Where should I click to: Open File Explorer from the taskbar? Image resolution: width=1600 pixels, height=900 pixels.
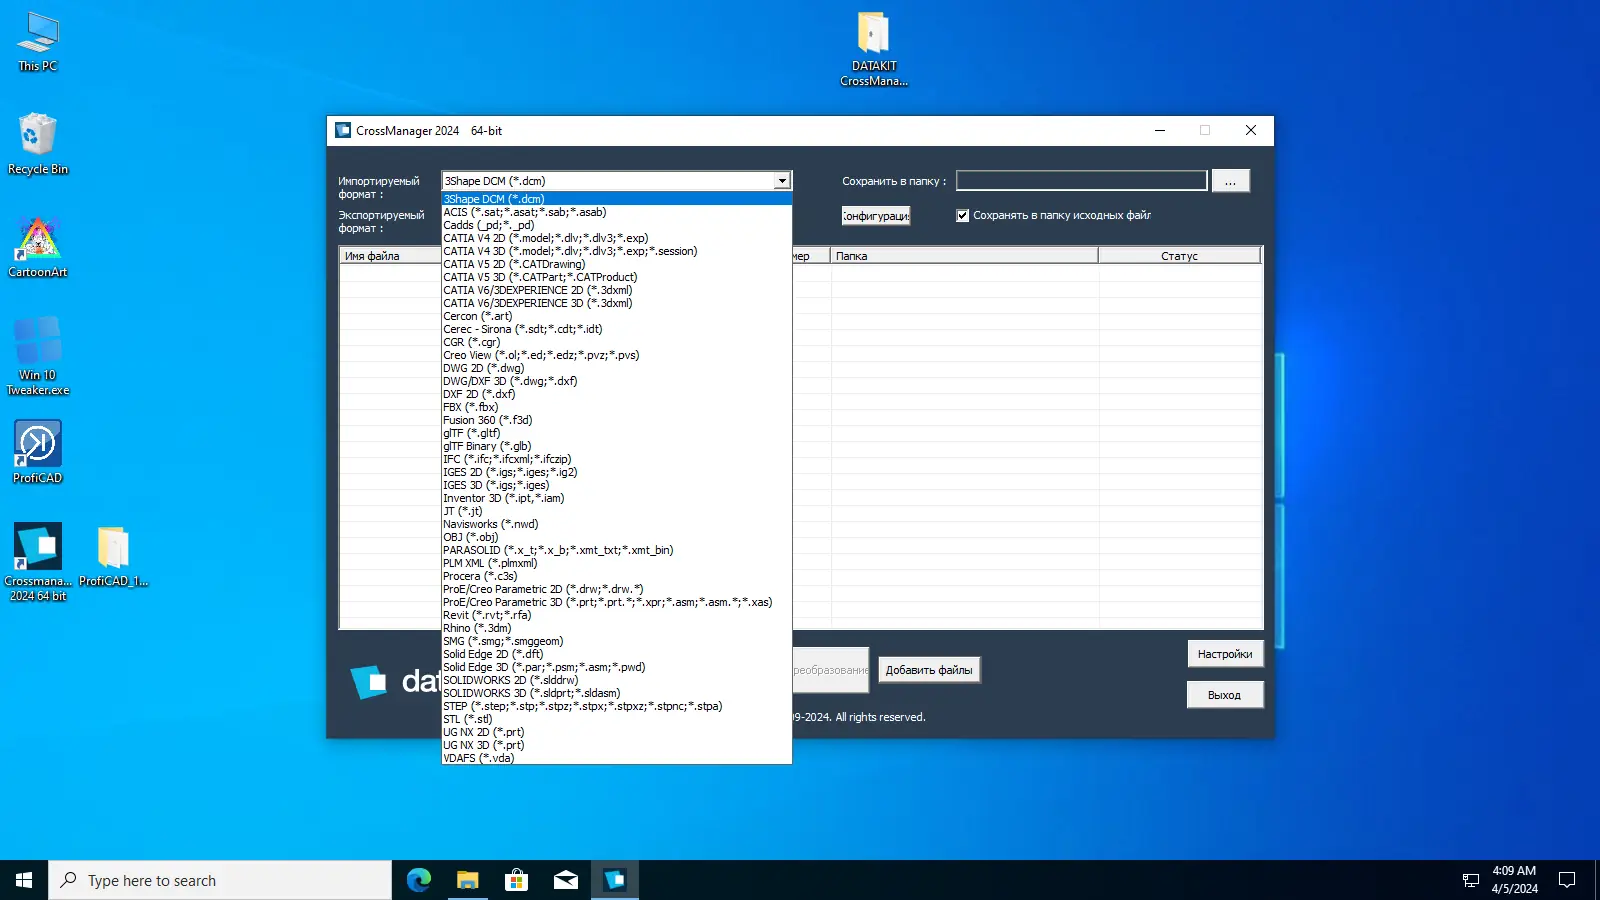coord(467,880)
